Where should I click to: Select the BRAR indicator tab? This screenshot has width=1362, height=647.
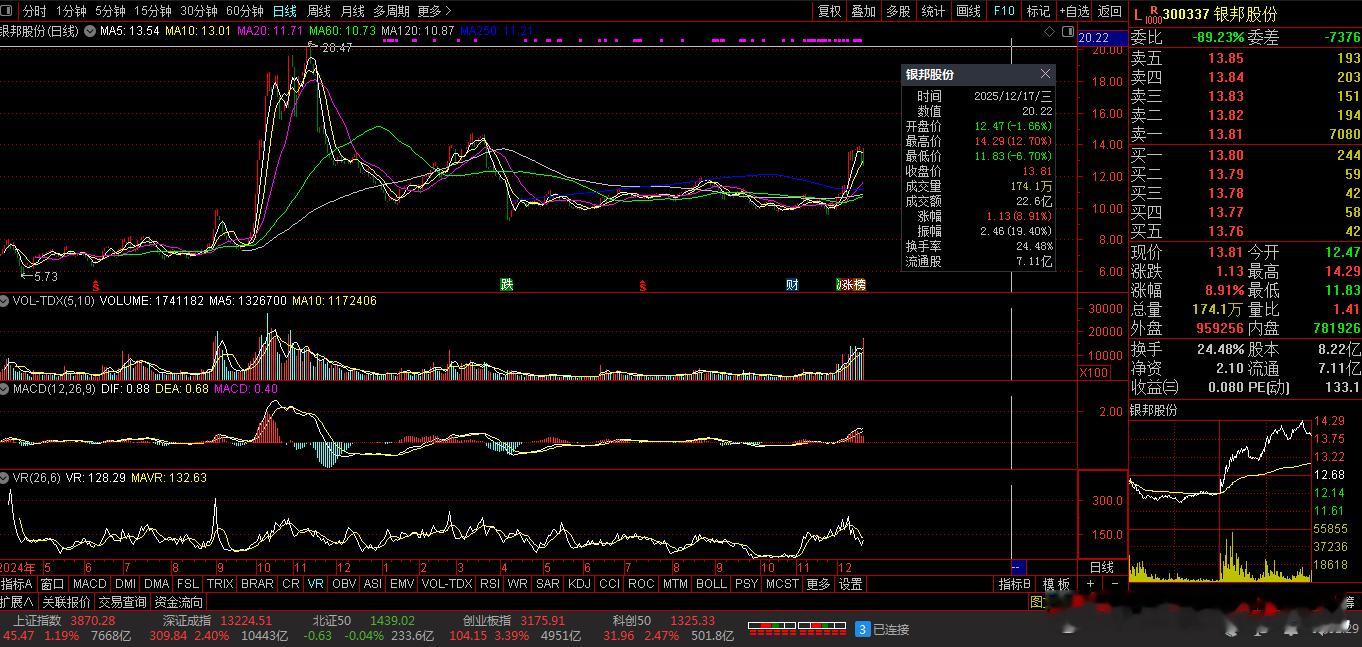257,584
